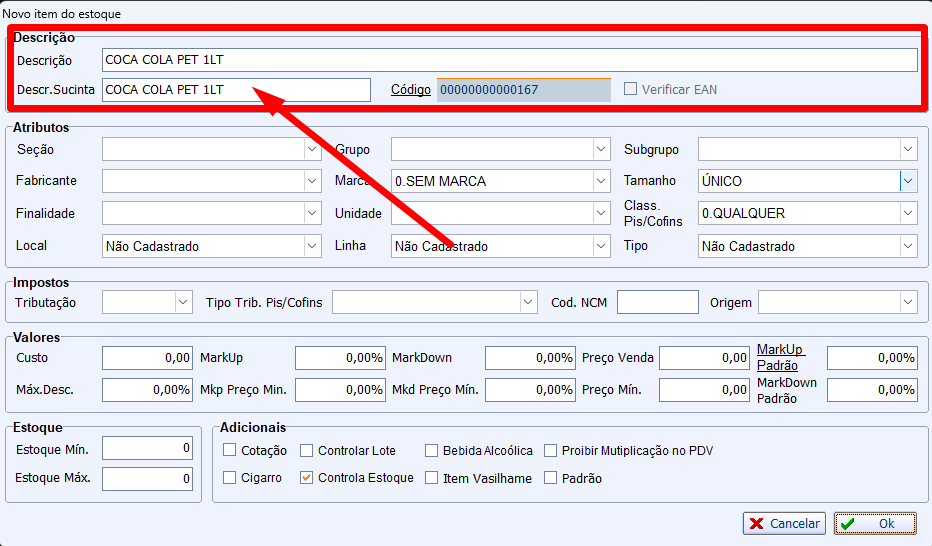
Task: Mark the Bebida Alcoólica checkbox
Action: tap(432, 450)
